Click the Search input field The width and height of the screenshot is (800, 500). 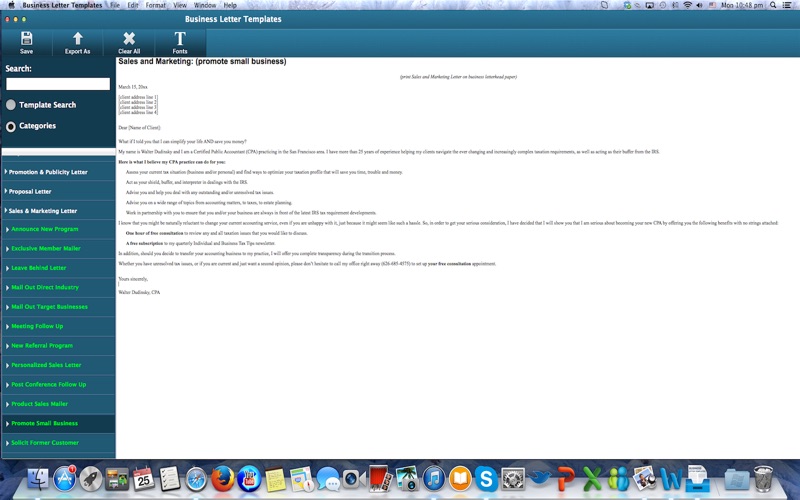click(58, 84)
